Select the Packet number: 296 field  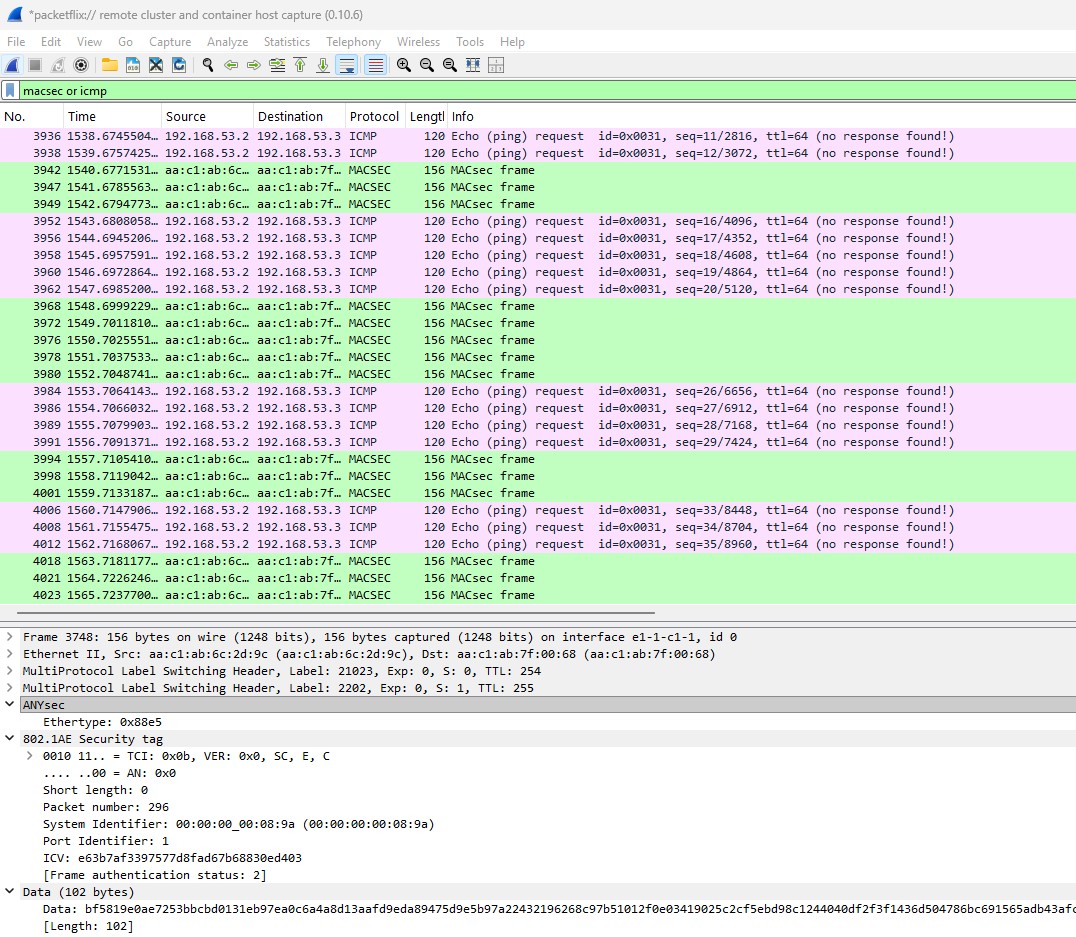pyautogui.click(x=106, y=807)
